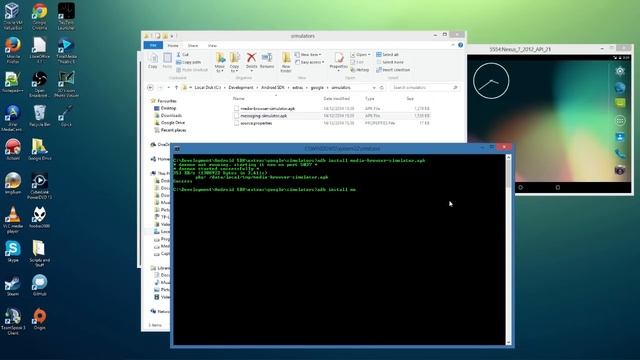The image size is (640, 360).
Task: Open Phone app in Android emulator
Action: 620,153
